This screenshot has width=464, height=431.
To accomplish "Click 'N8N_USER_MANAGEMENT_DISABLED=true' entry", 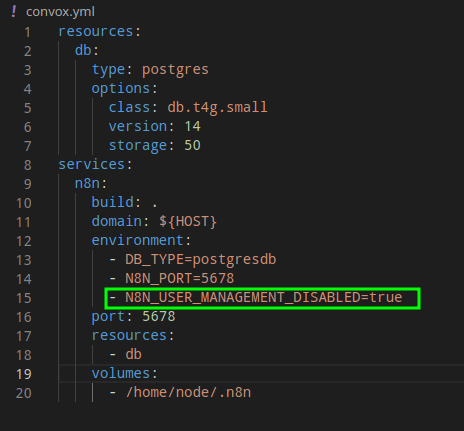I will coord(264,297).
